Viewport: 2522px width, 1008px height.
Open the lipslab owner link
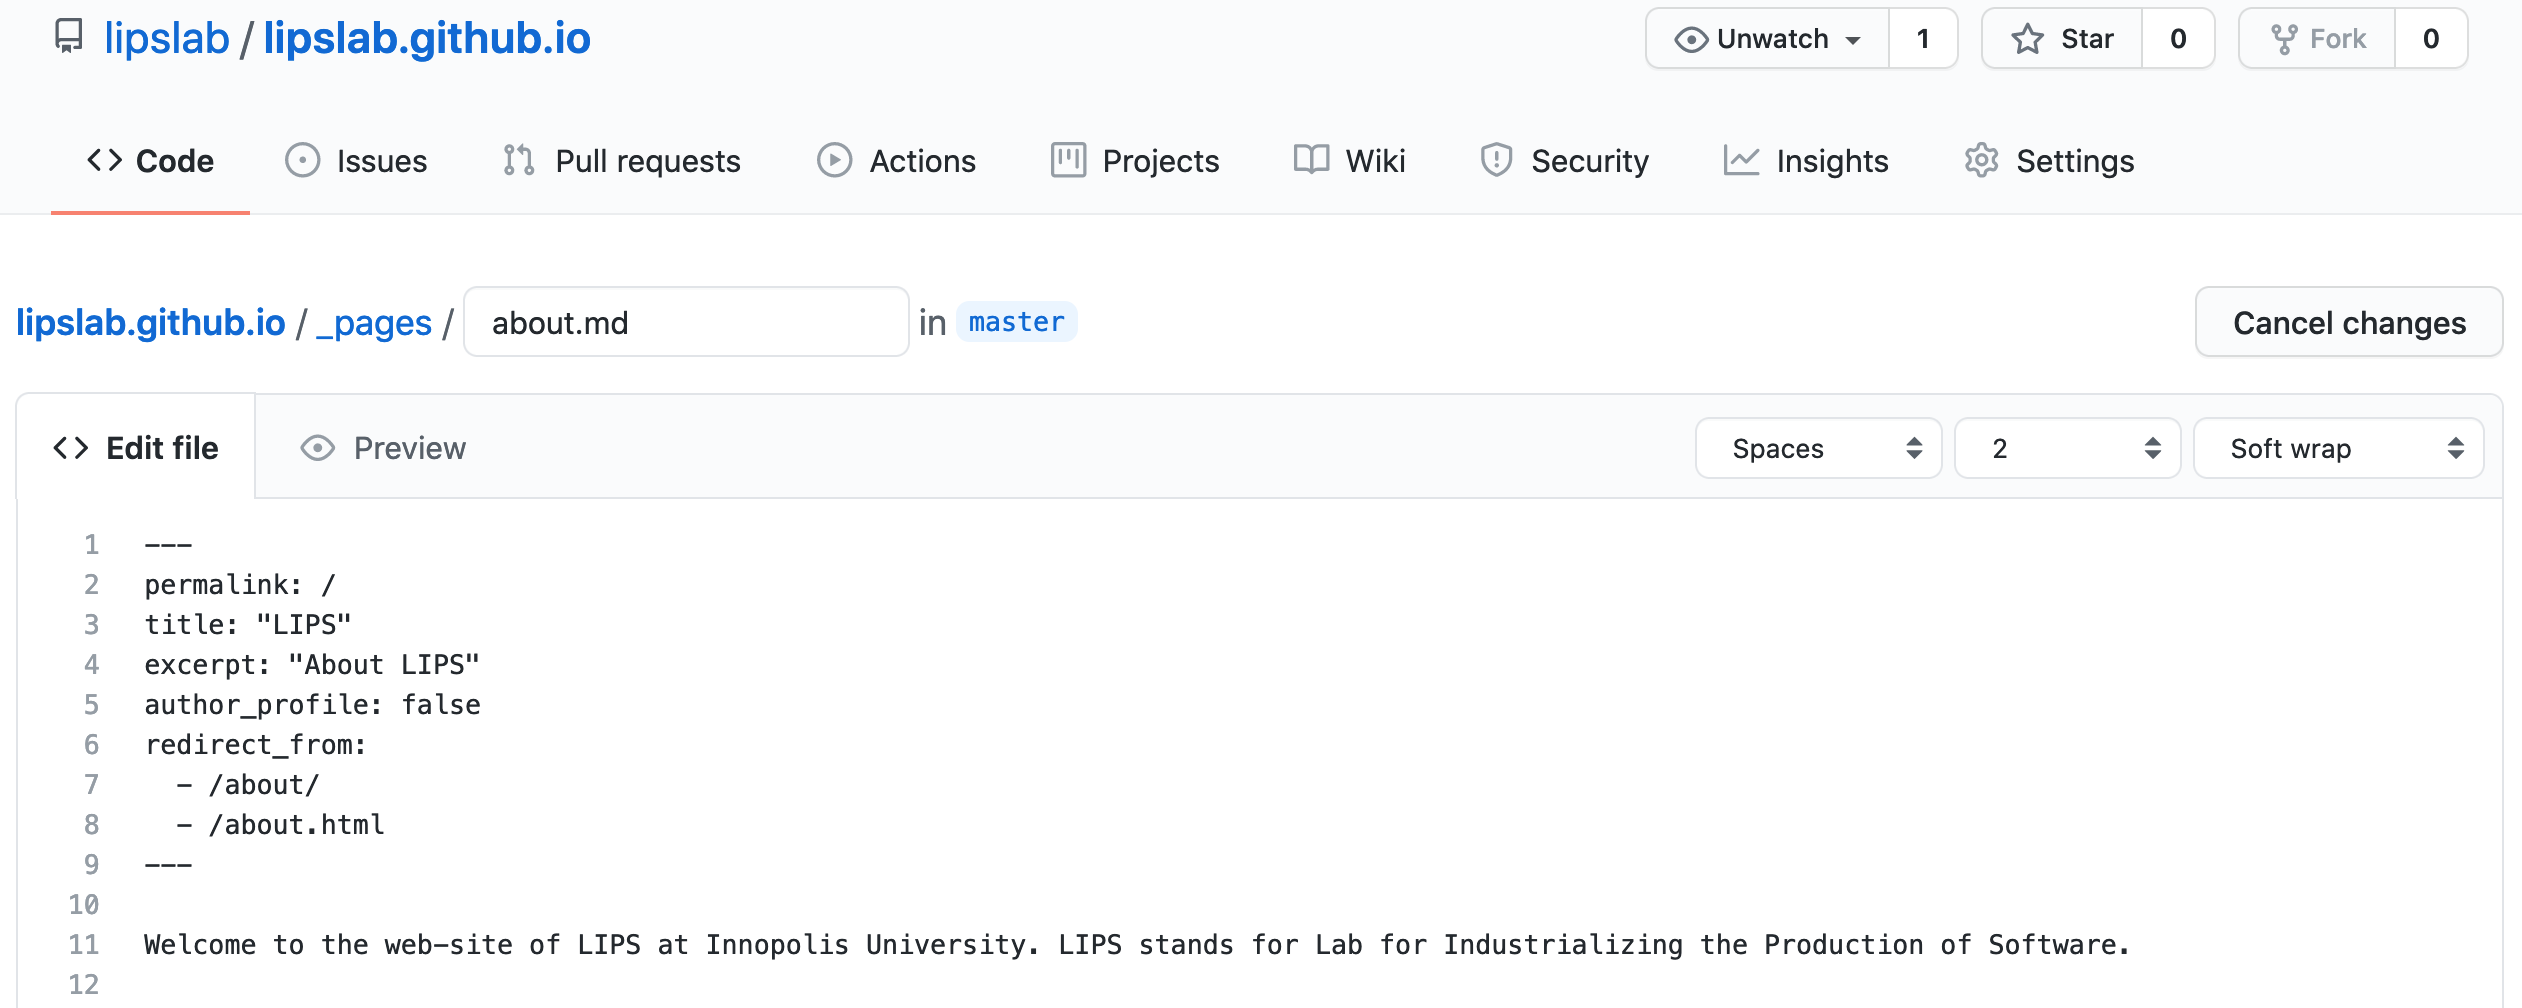point(167,38)
